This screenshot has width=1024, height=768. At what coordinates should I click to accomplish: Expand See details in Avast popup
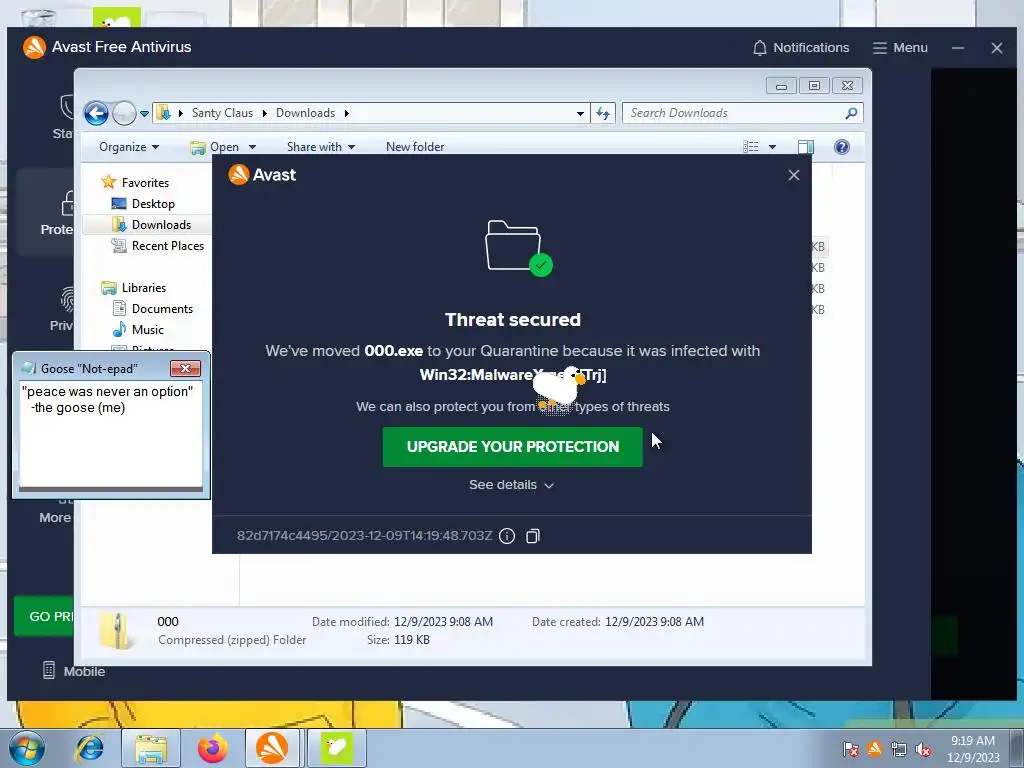[x=511, y=485]
